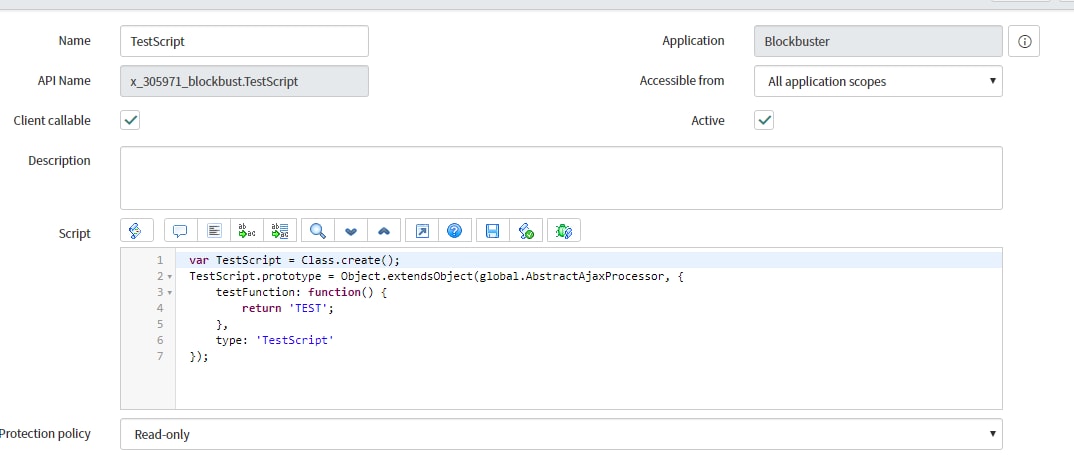
Task: Click script line 1 with Class.create
Action: click(x=294, y=260)
